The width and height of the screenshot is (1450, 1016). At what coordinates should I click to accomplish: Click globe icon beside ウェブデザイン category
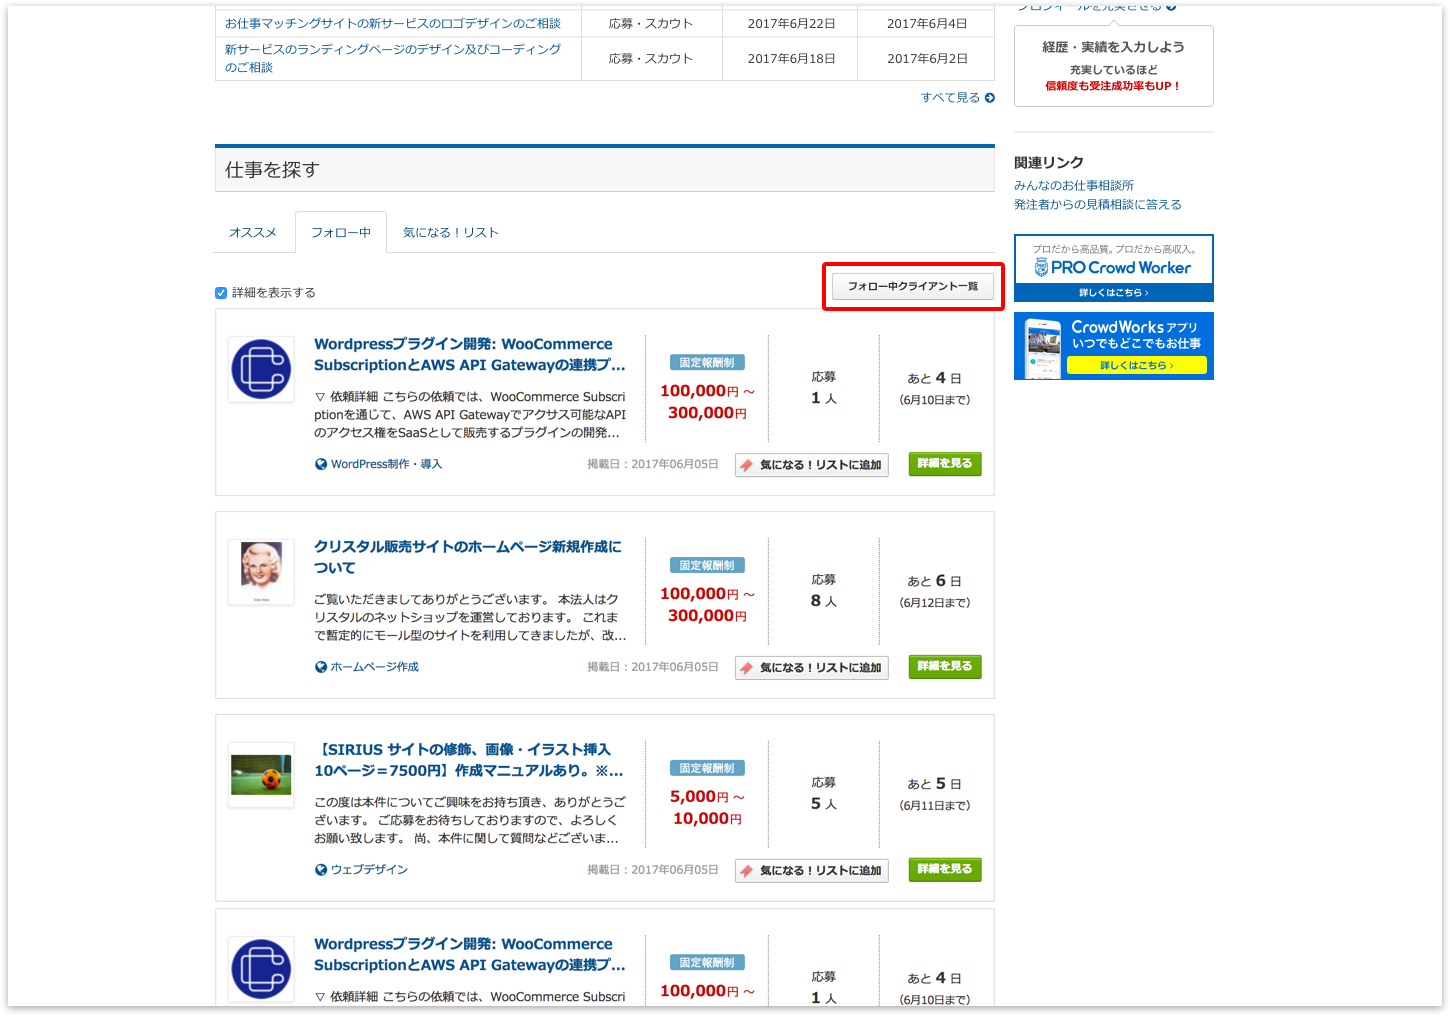(321, 870)
